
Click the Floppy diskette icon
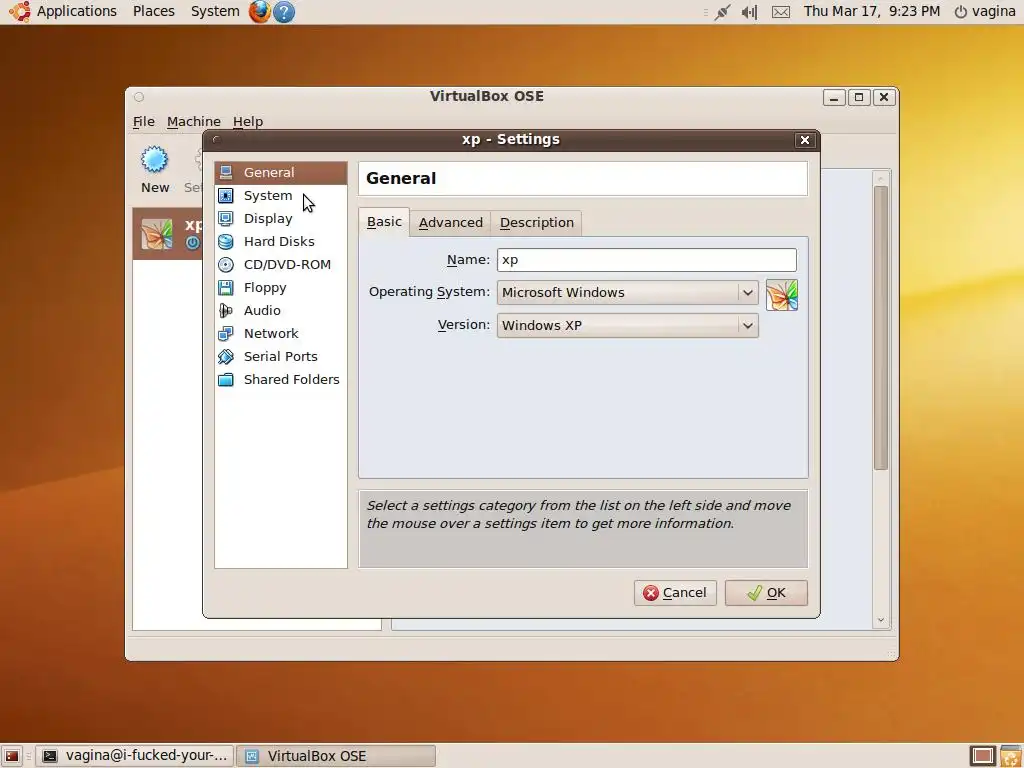click(226, 287)
